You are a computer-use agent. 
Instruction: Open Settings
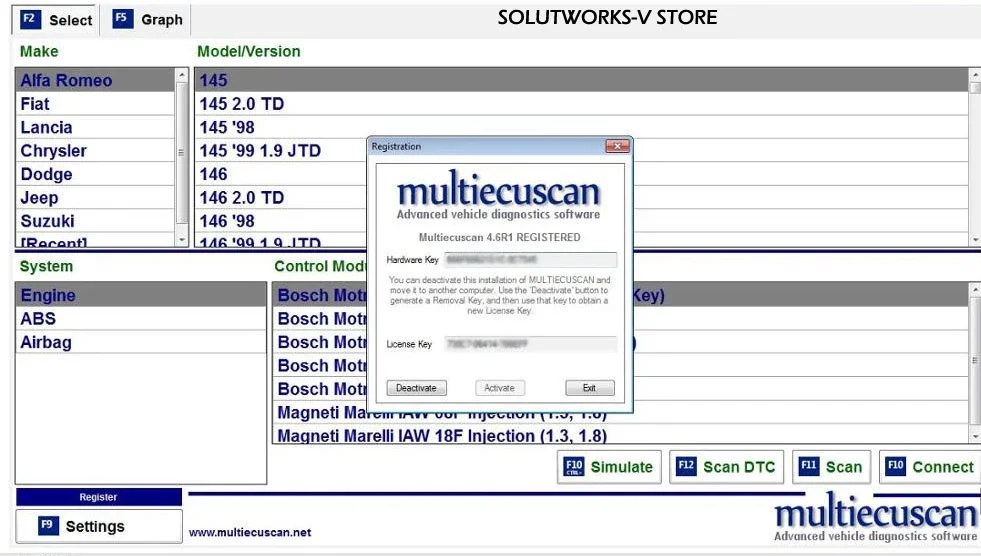99,526
